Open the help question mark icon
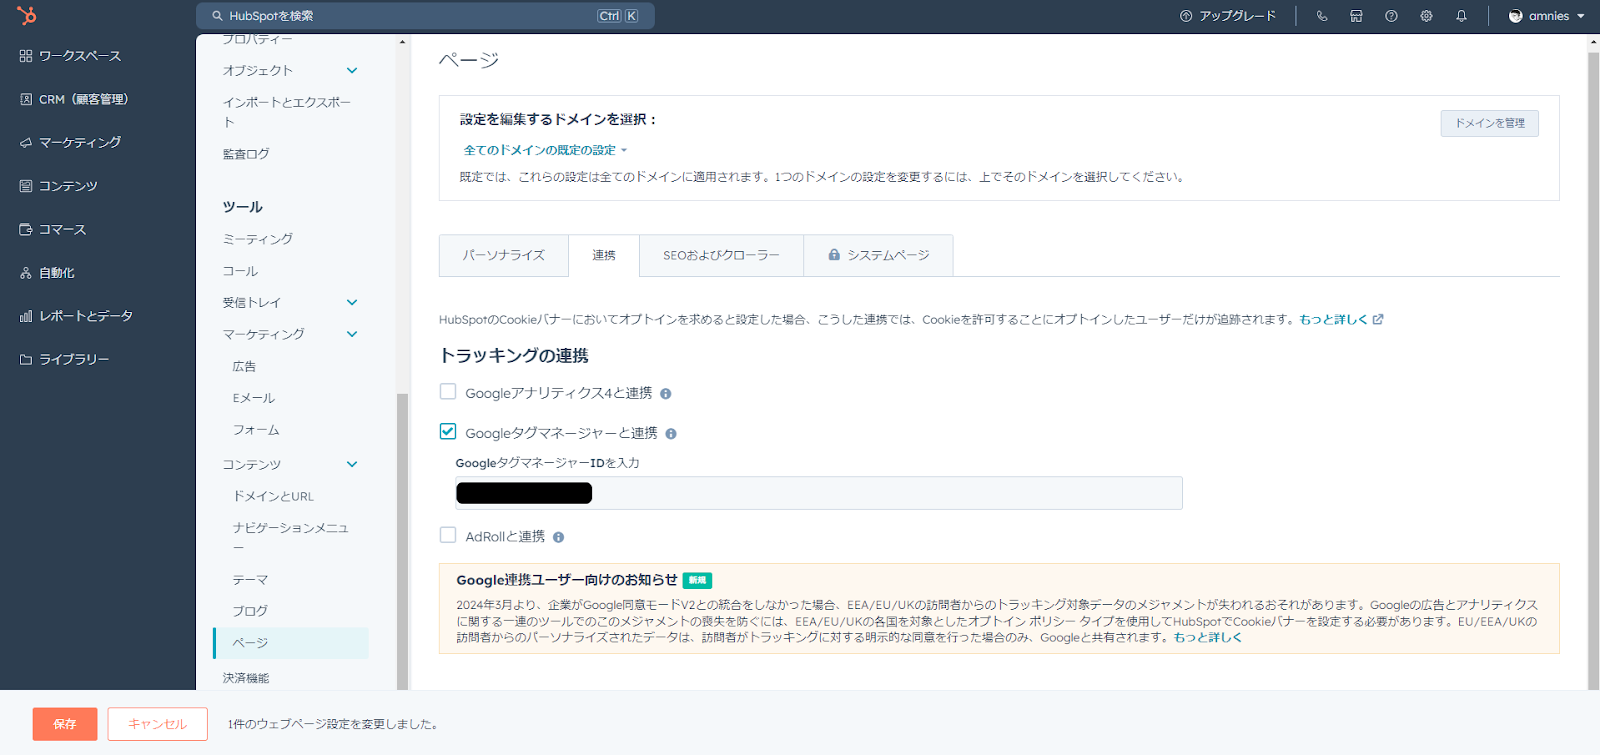This screenshot has height=755, width=1600. (1391, 16)
